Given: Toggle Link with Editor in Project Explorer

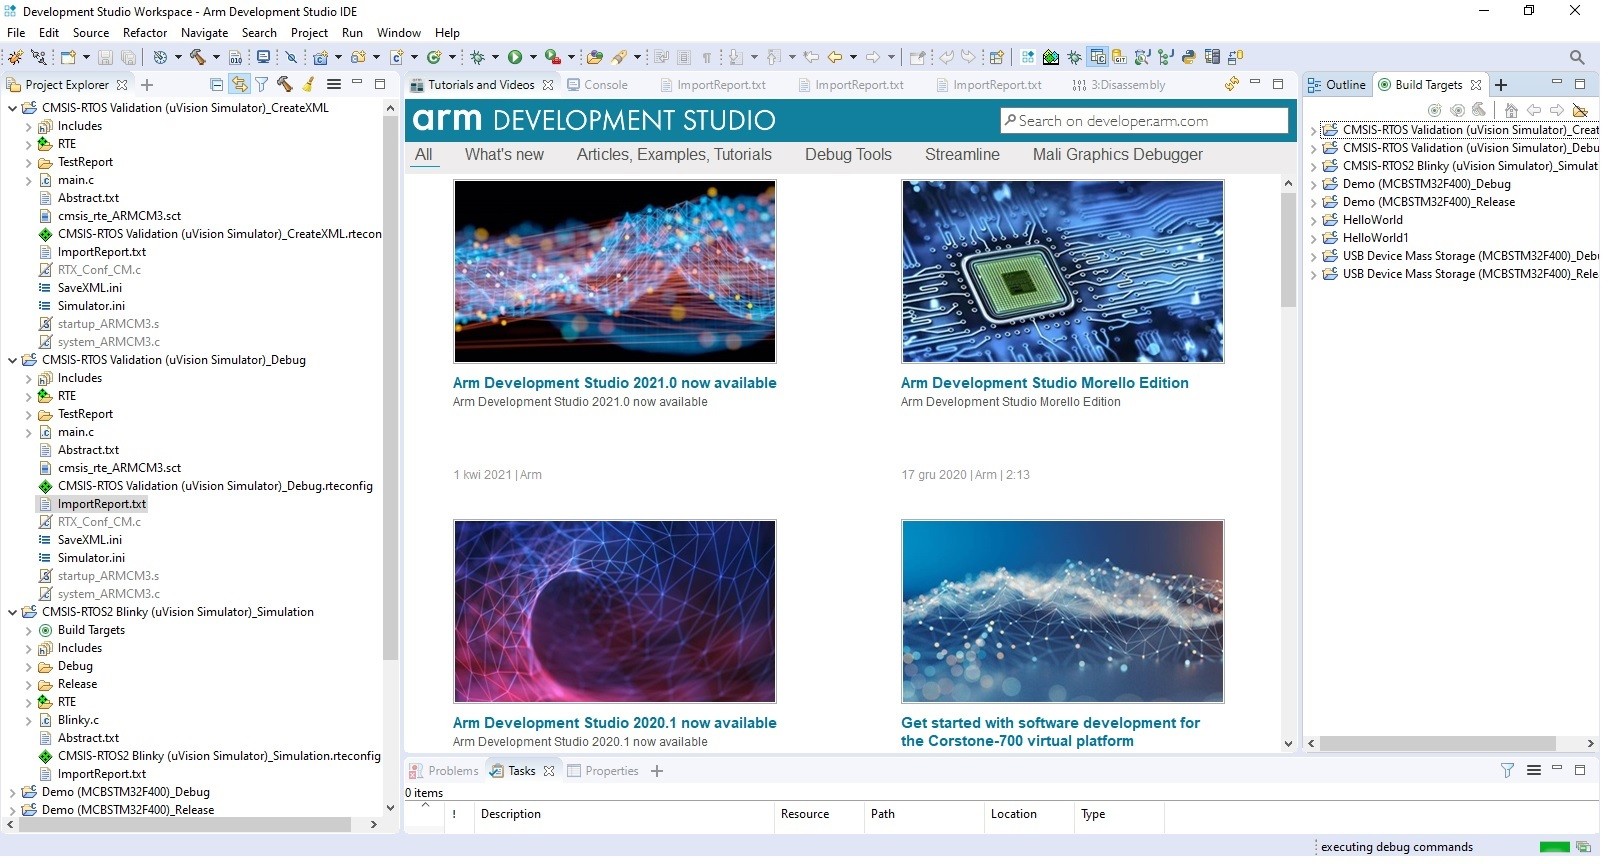Looking at the screenshot, I should (x=239, y=85).
